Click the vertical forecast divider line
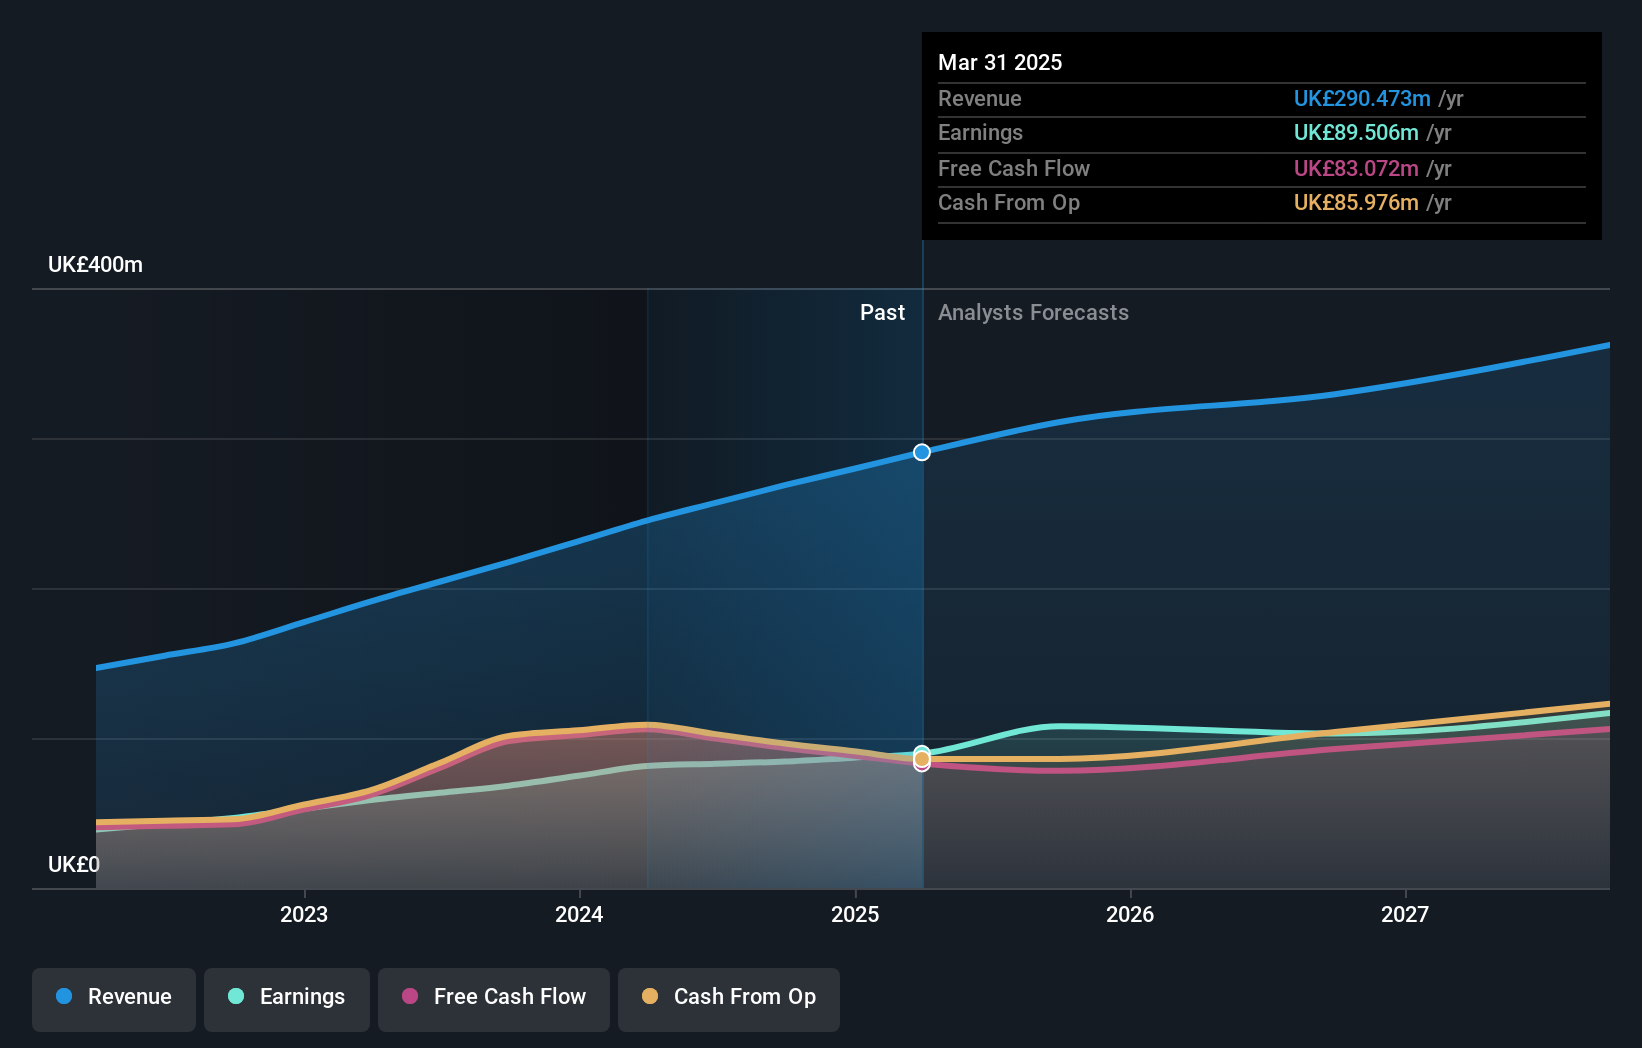 point(922,600)
